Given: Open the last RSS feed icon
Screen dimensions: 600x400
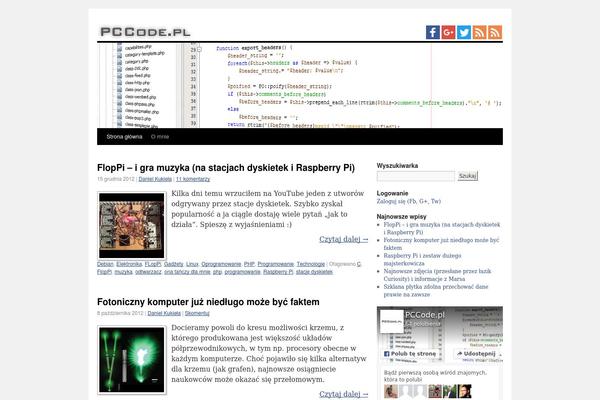Looking at the screenshot, I should [495, 33].
